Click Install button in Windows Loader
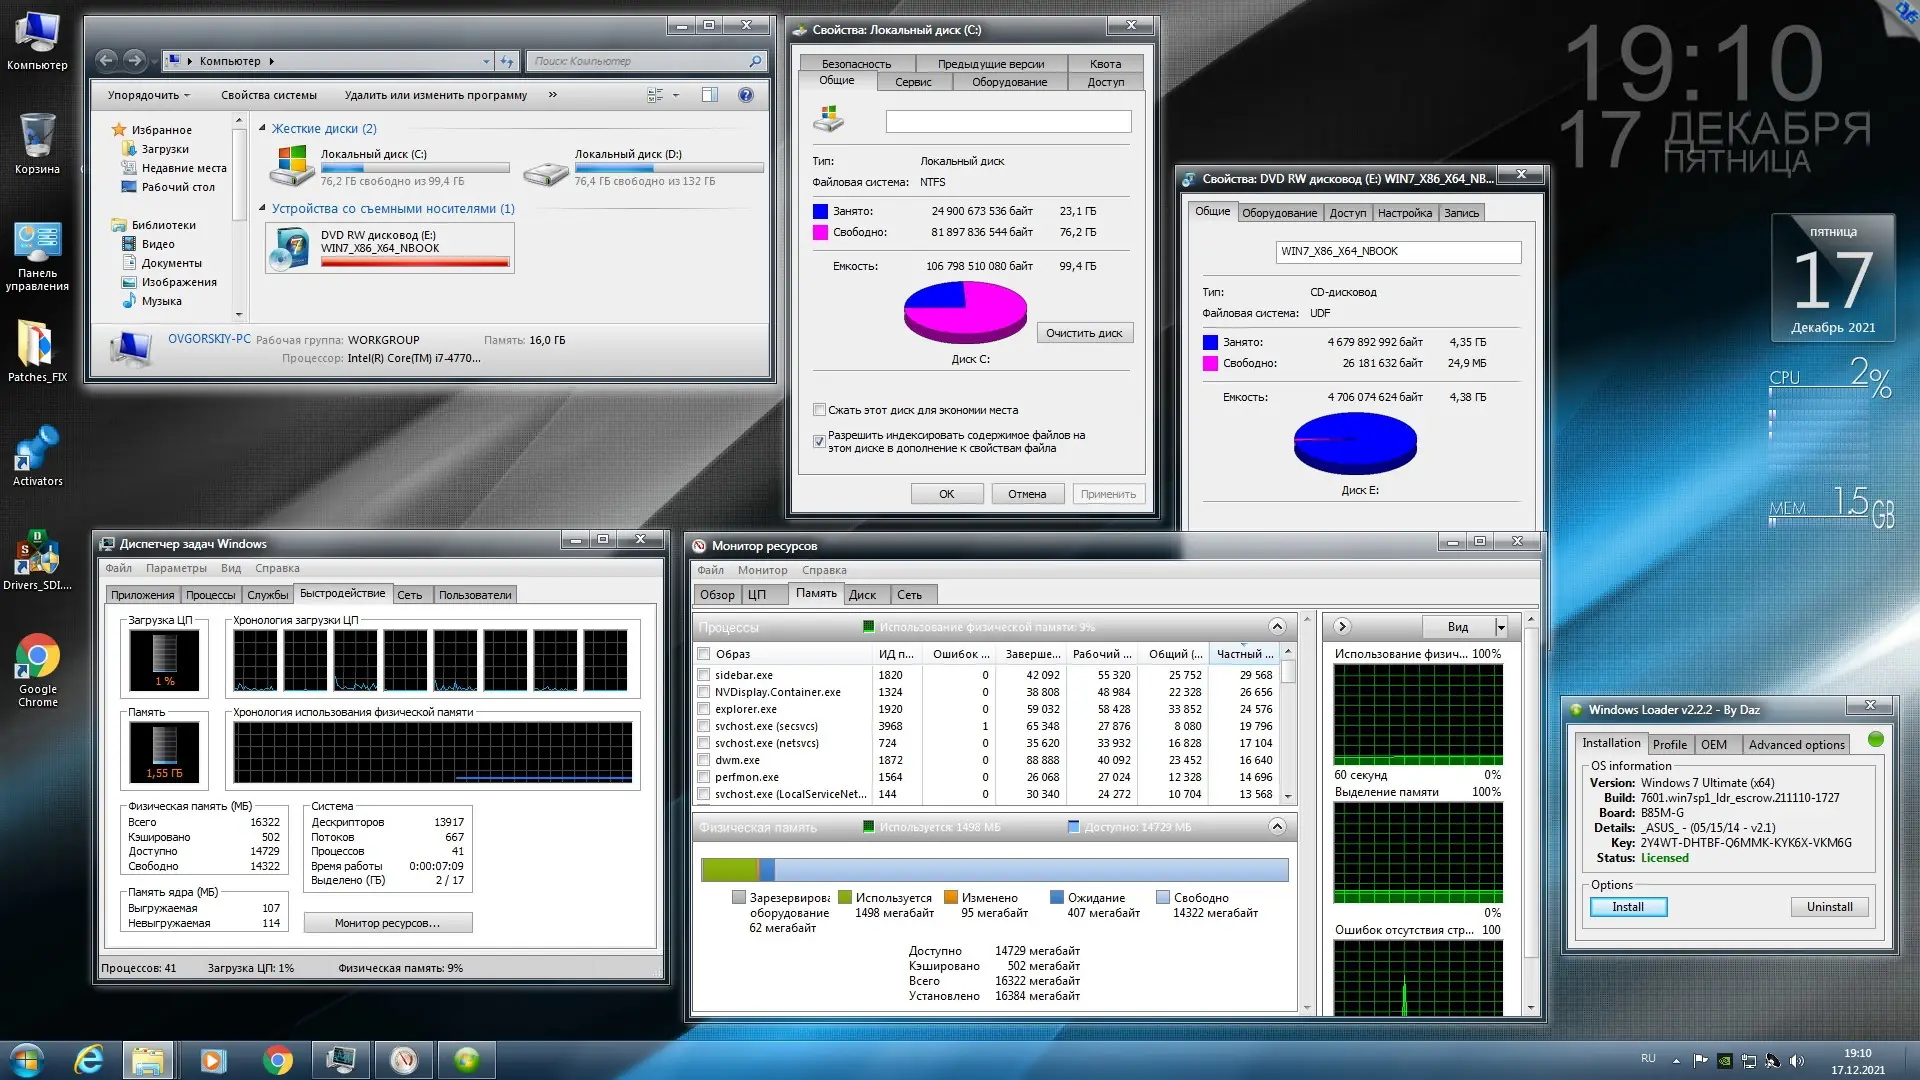Image resolution: width=1920 pixels, height=1080 pixels. coord(1627,907)
